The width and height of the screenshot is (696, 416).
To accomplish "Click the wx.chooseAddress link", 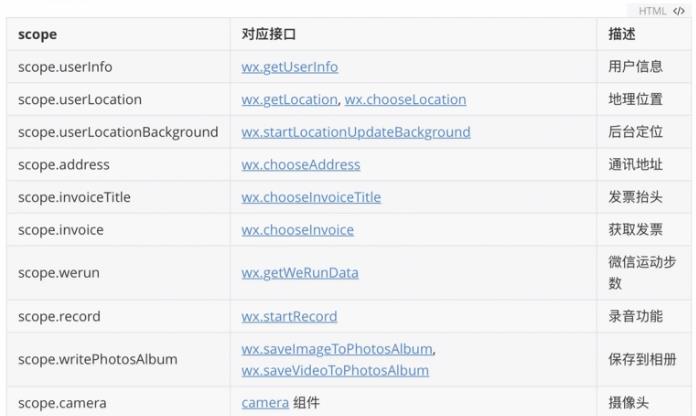I will [300, 165].
